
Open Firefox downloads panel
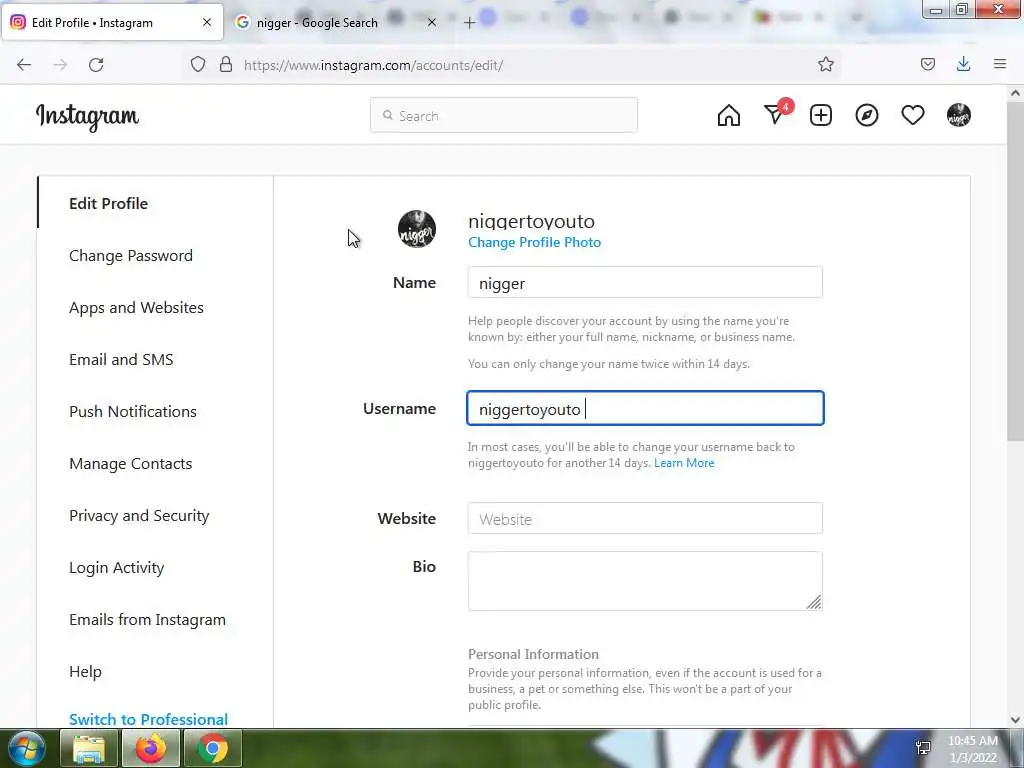[x=963, y=65]
